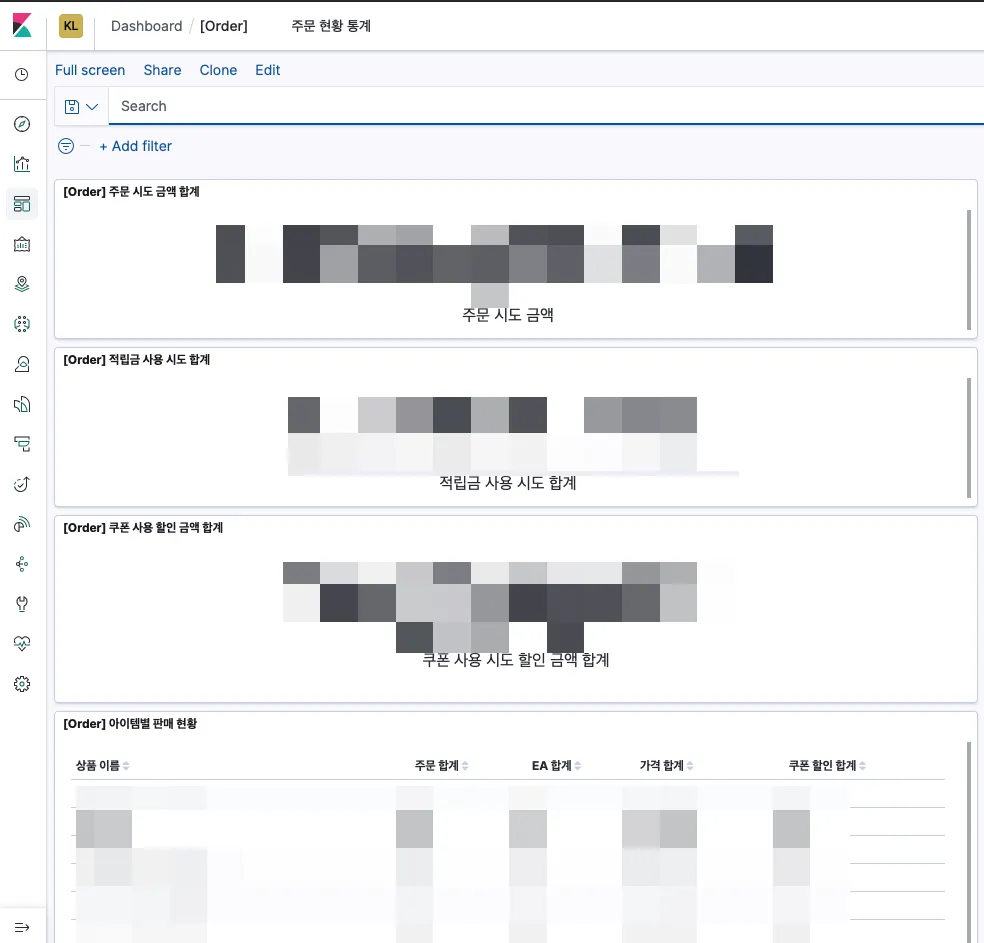Image resolution: width=984 pixels, height=943 pixels.
Task: Click the Kibana logo
Action: (23, 26)
